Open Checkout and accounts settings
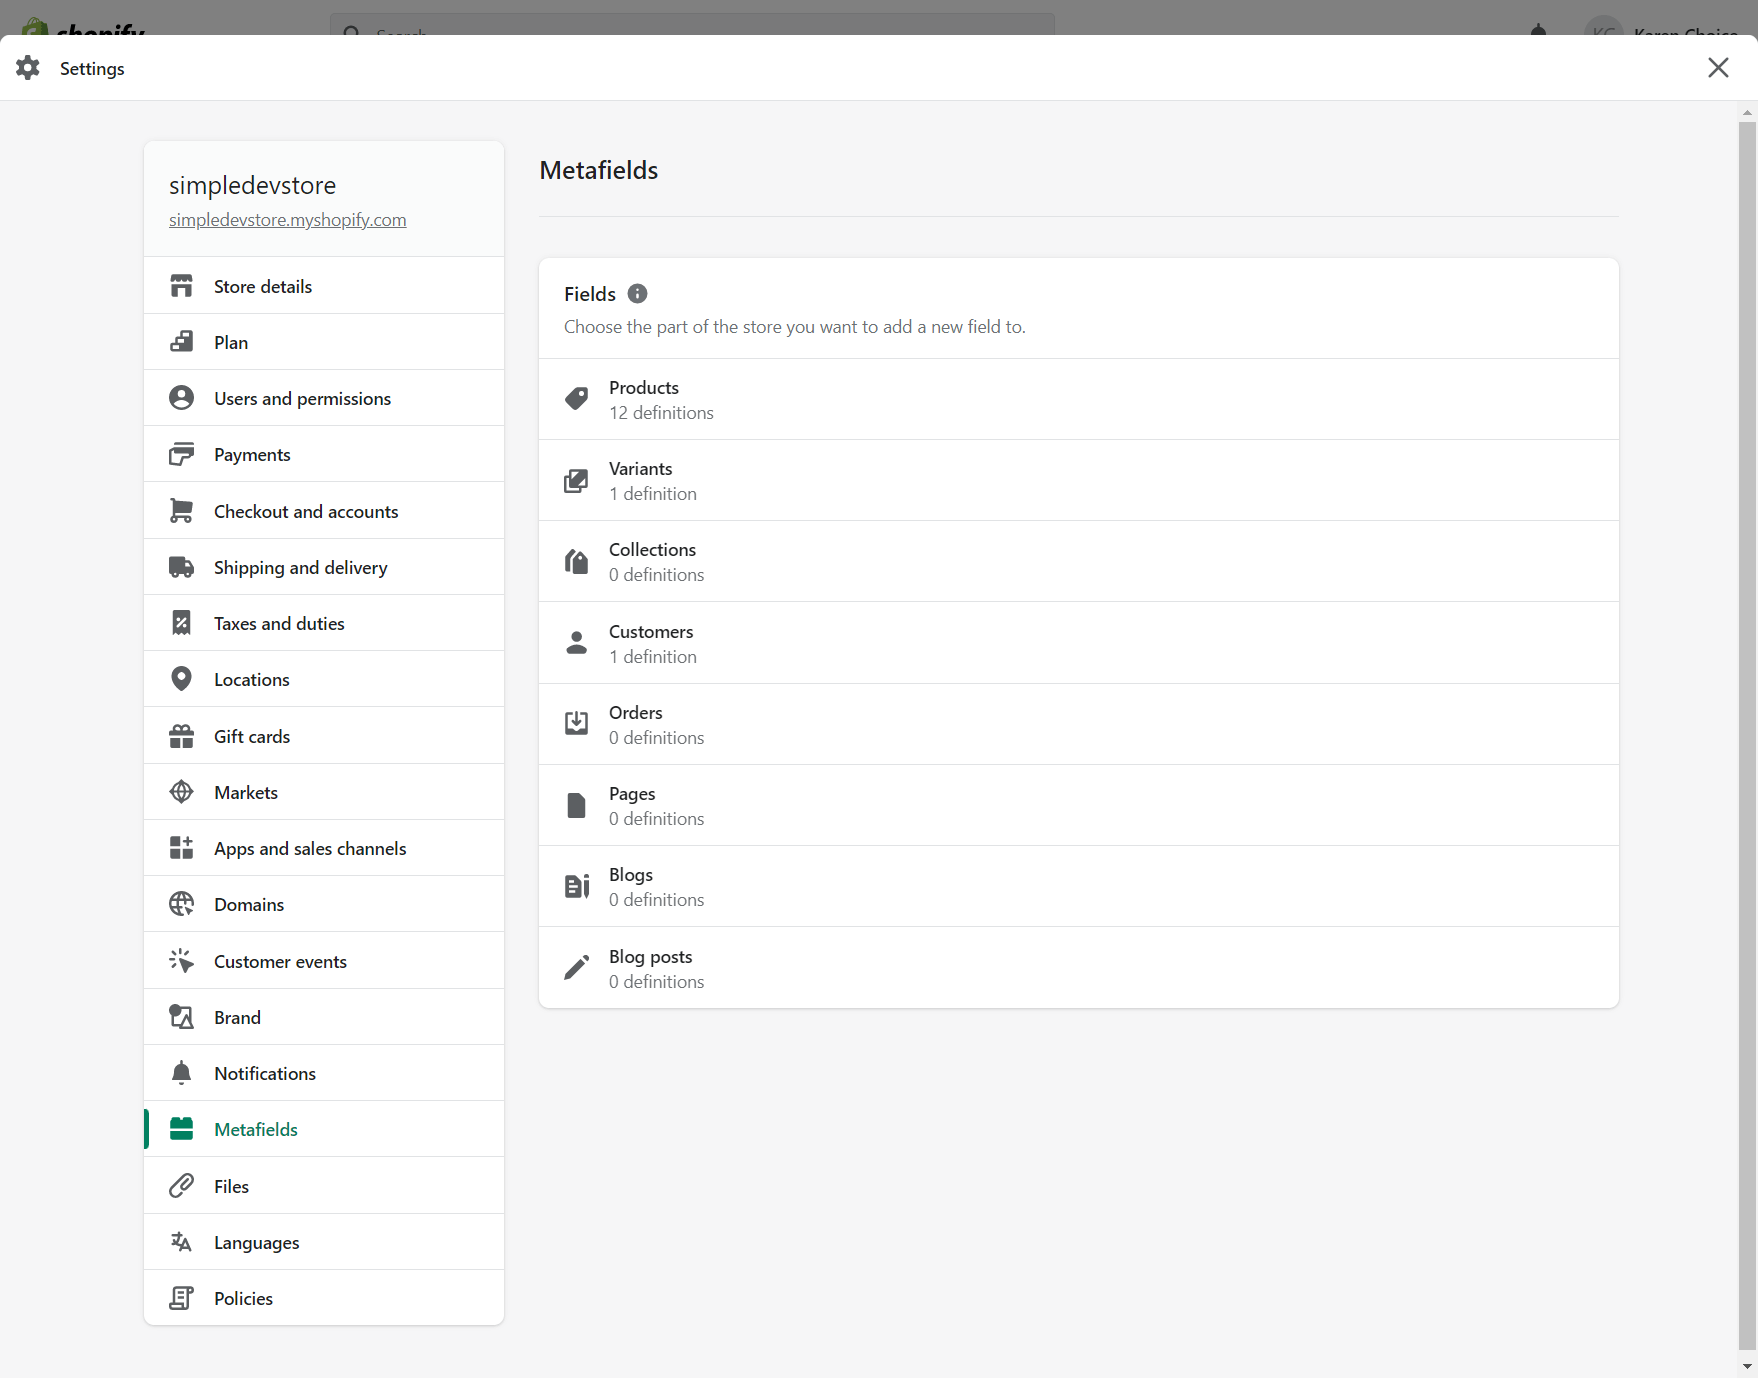Viewport: 1758px width, 1378px height. click(324, 511)
